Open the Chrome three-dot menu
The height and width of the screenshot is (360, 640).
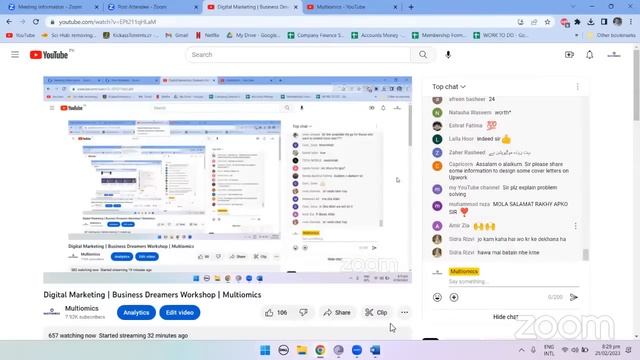[631, 22]
